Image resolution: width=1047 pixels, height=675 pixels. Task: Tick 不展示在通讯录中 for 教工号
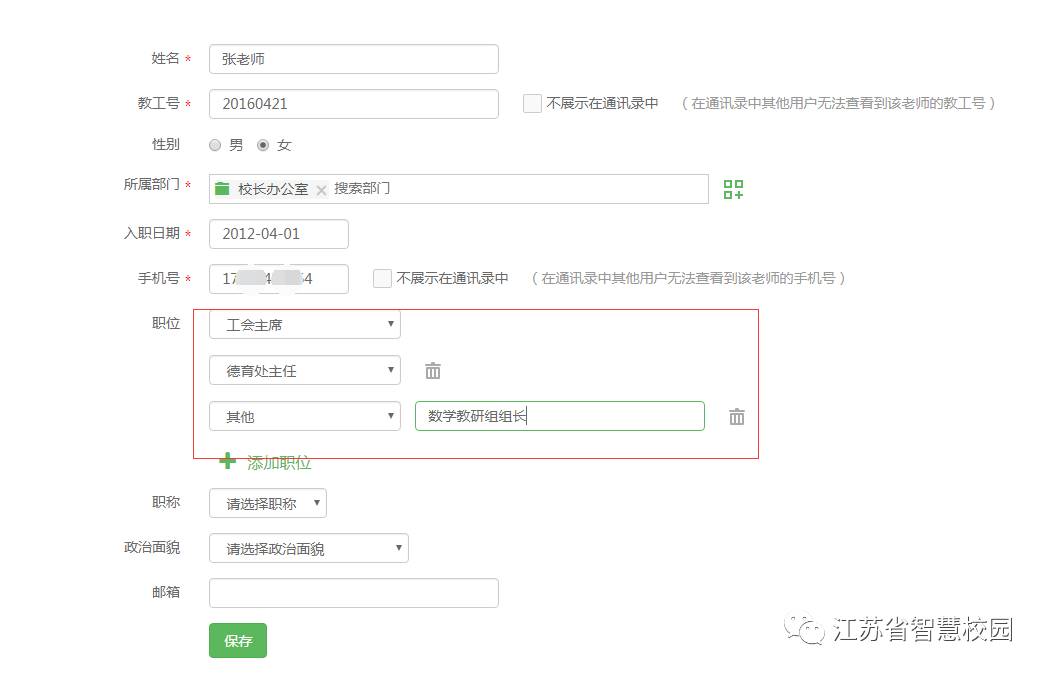pos(532,103)
